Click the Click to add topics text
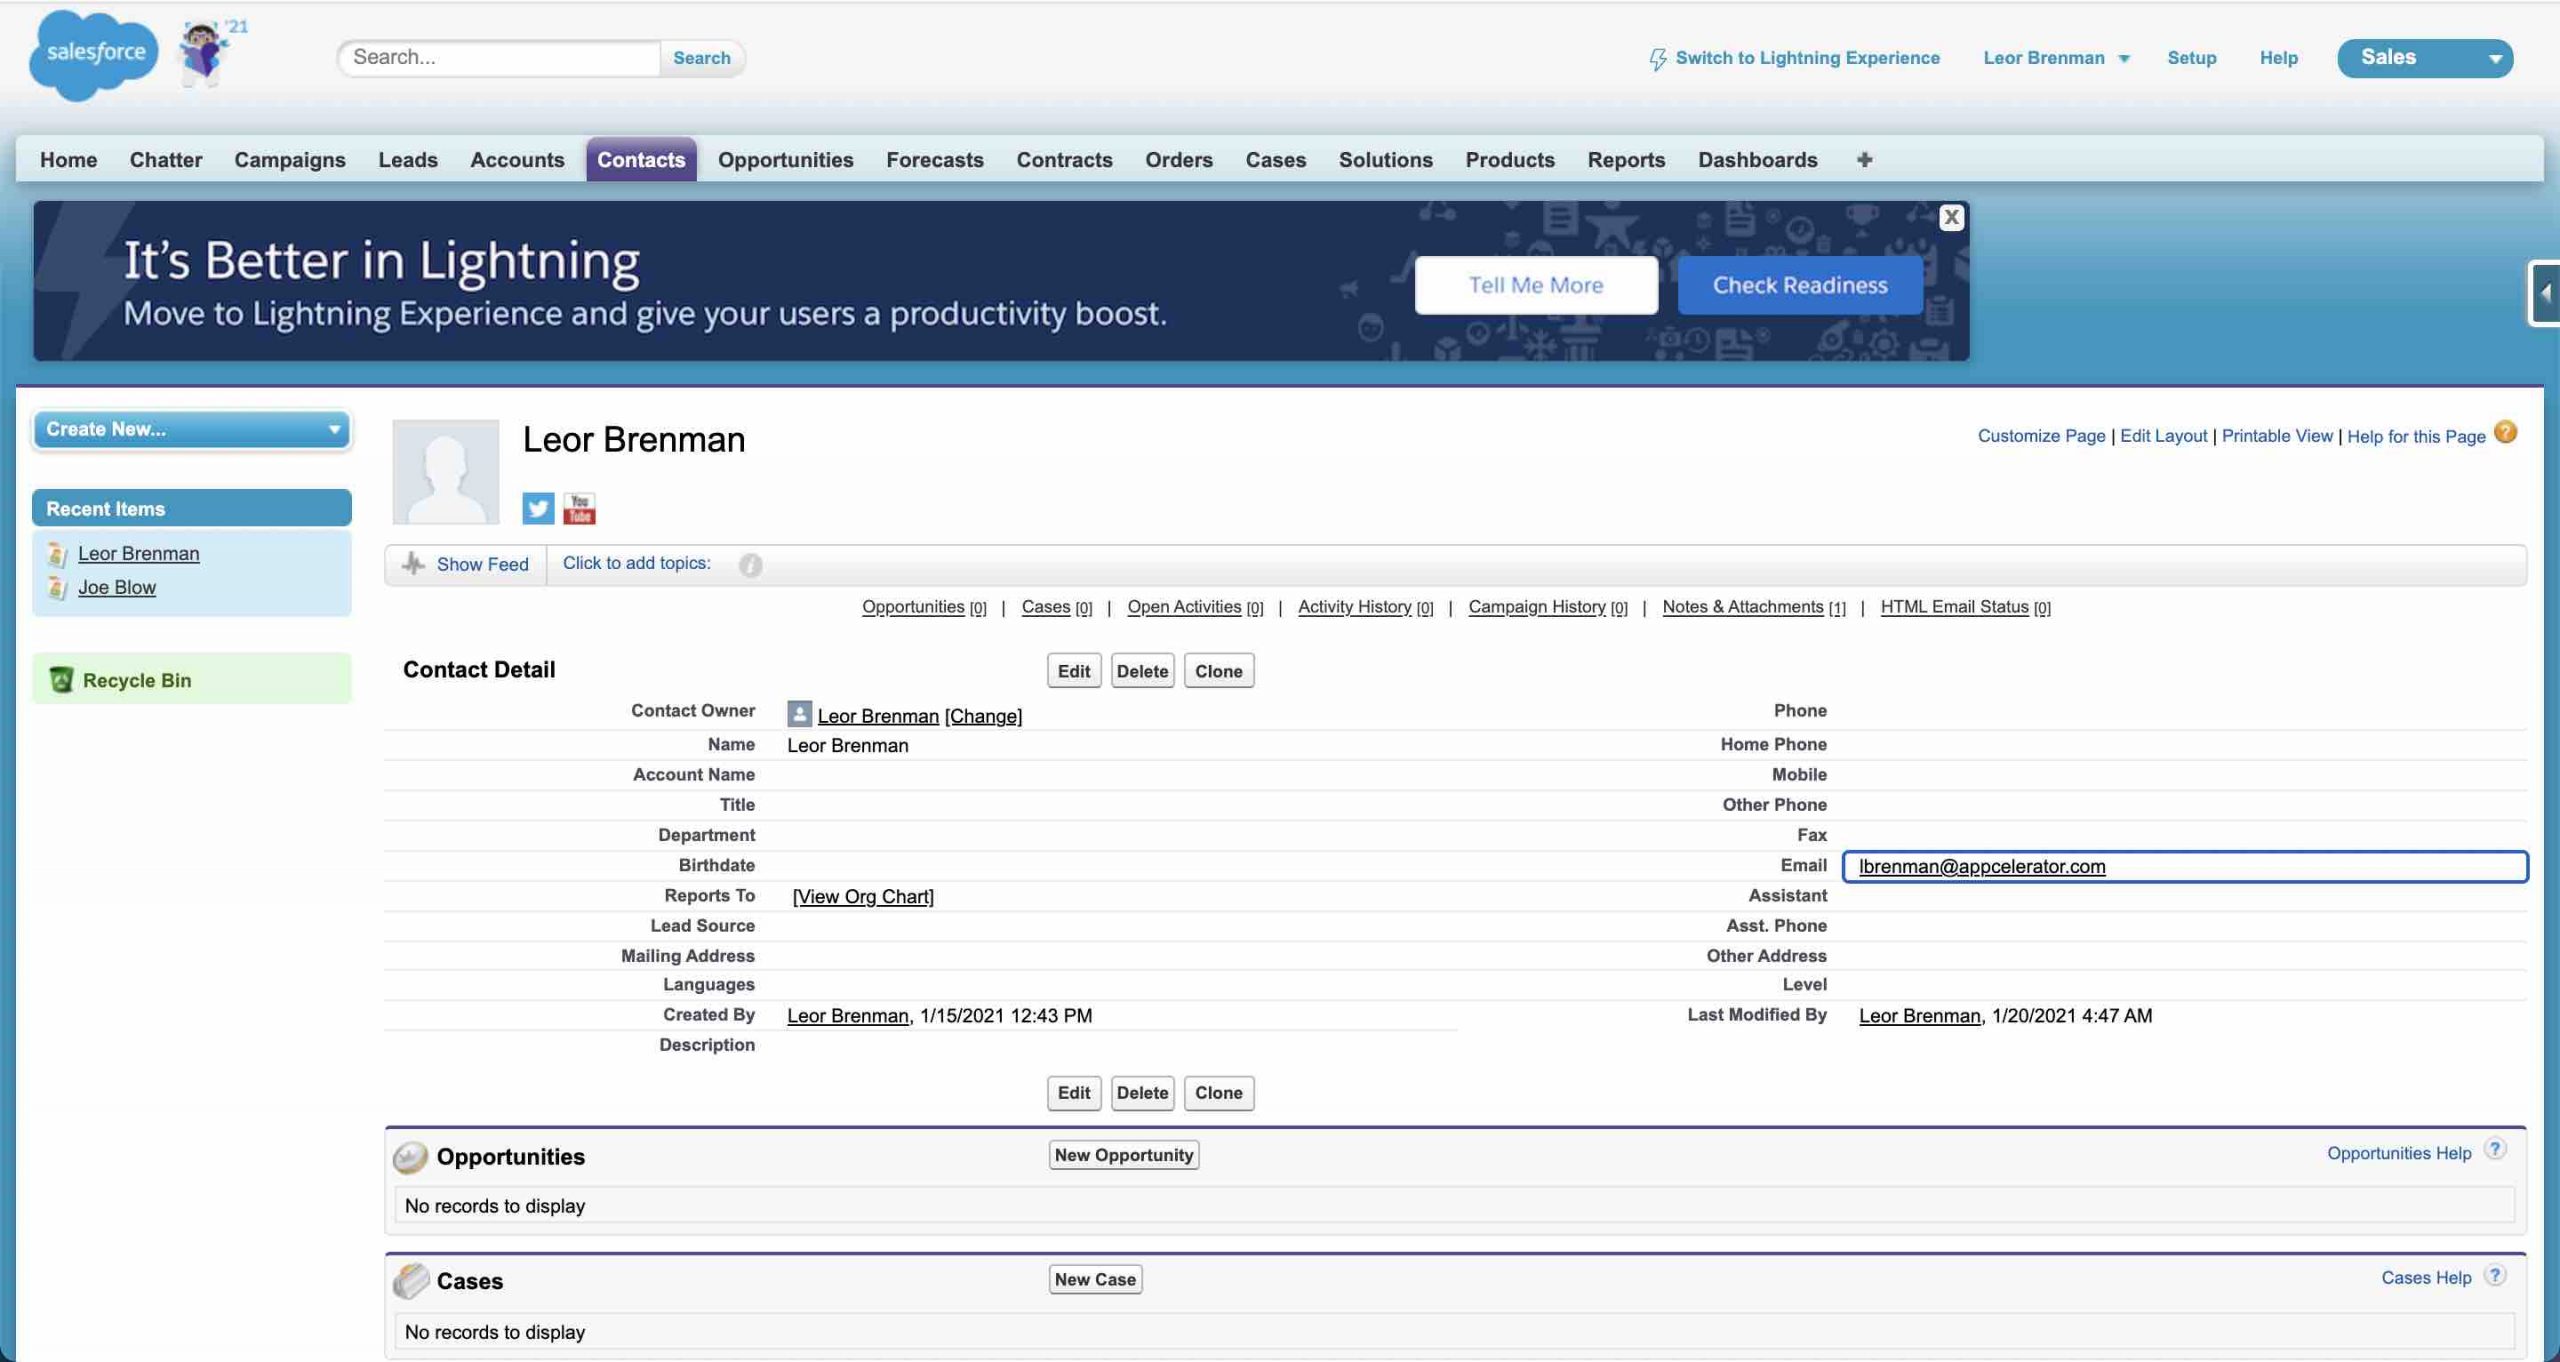The width and height of the screenshot is (2560, 1362). click(636, 563)
